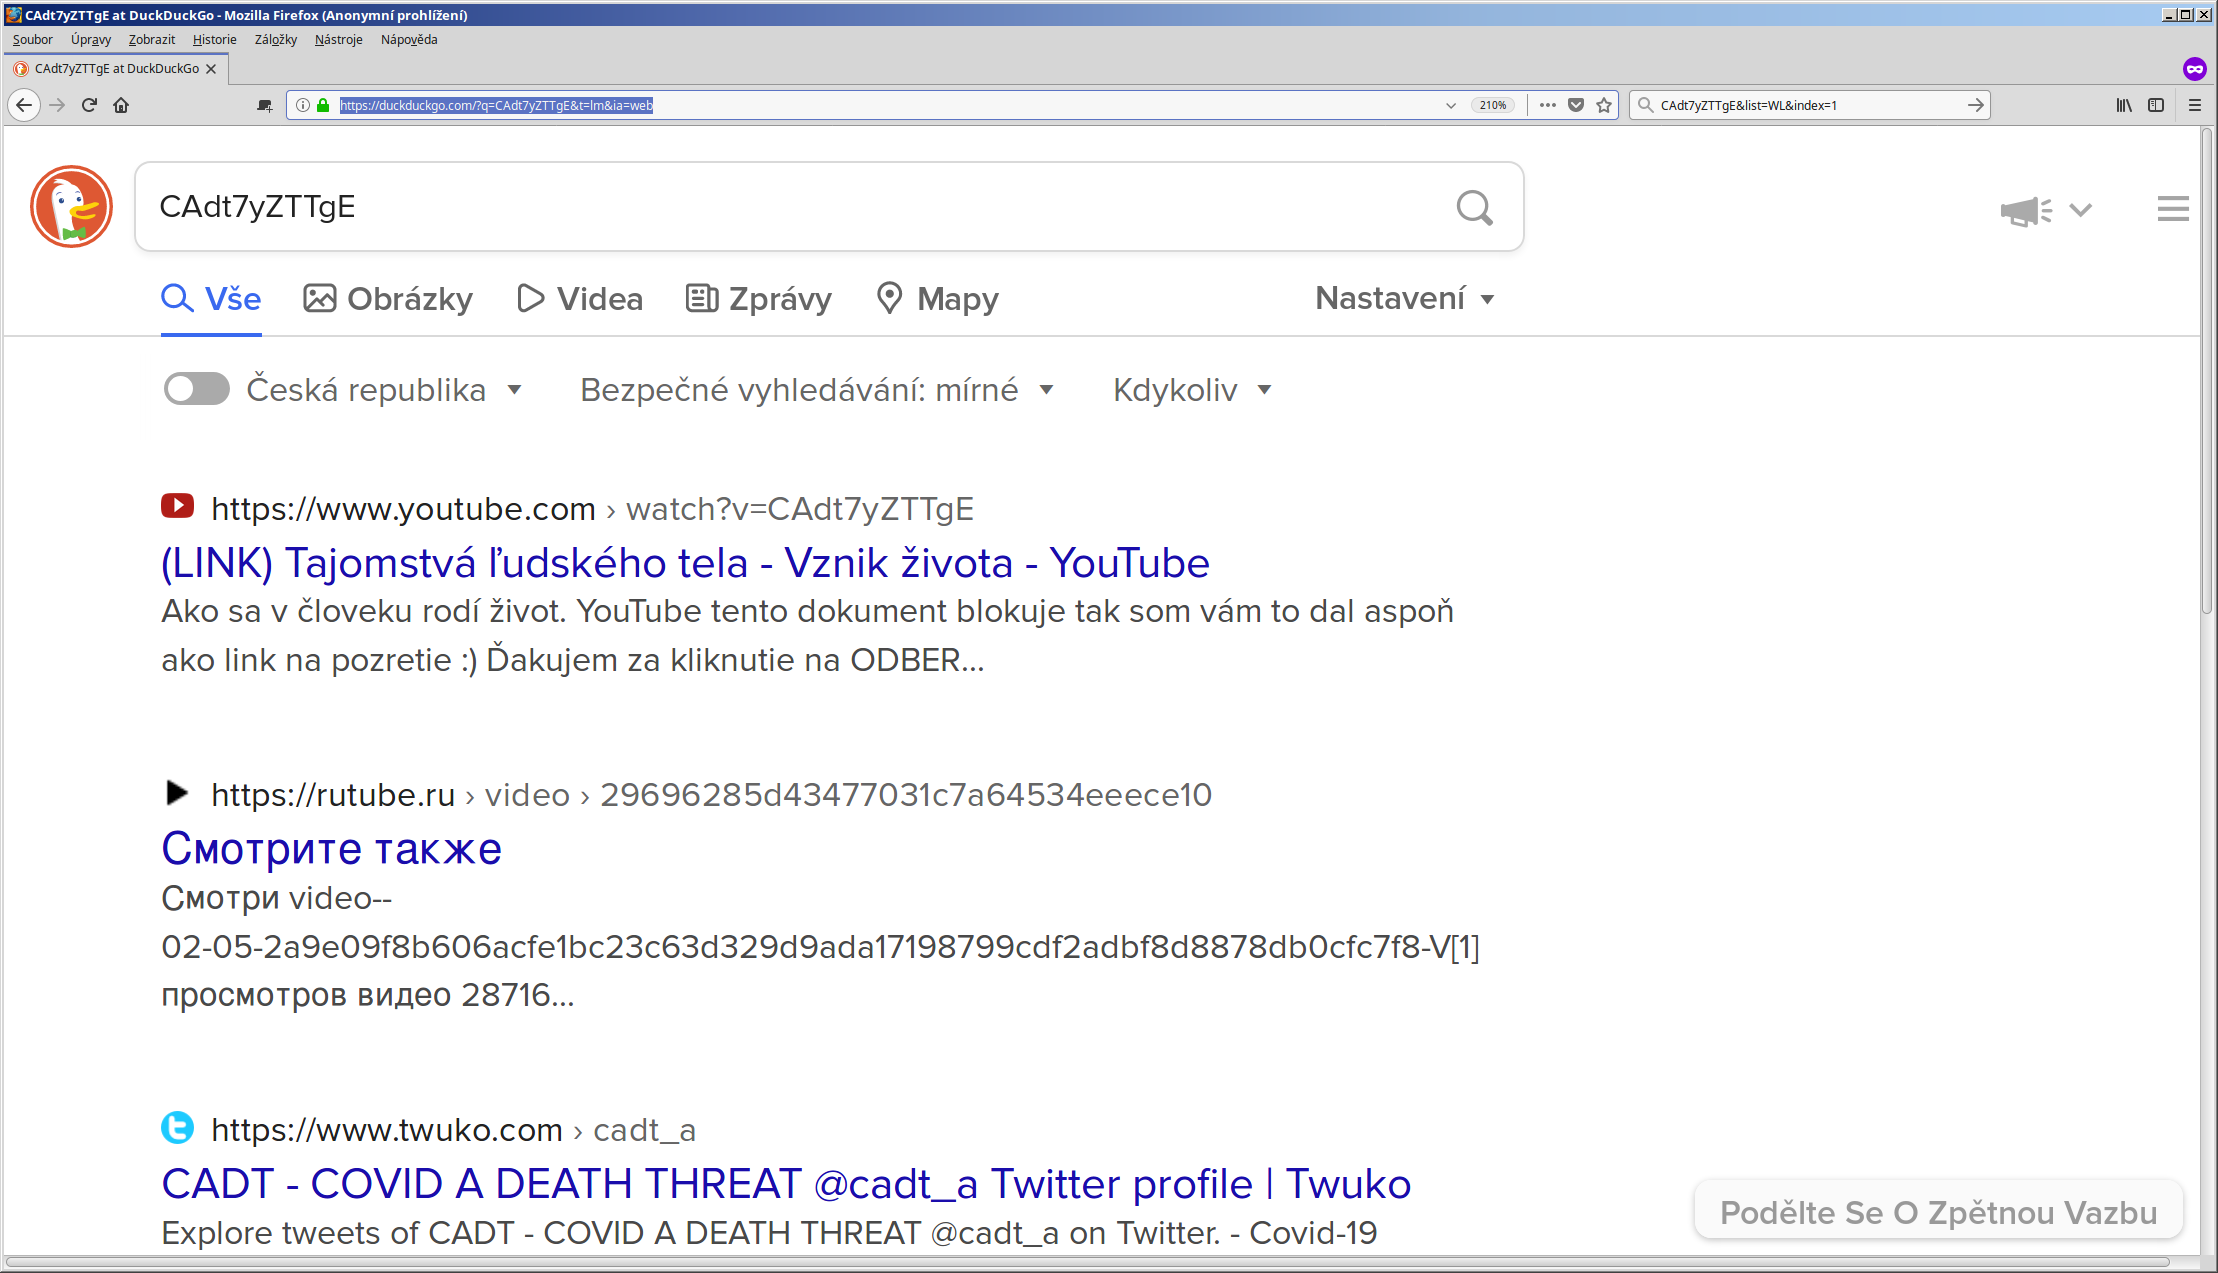Click the vertical page scrollbar thumb
Screen dimensions: 2218x1273
pos(2208,372)
